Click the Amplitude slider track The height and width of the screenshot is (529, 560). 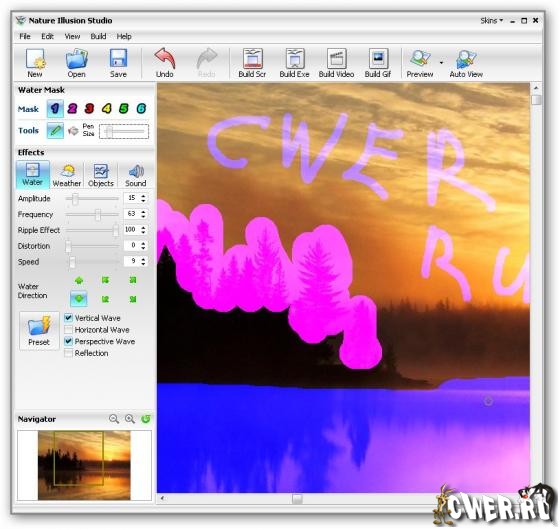tap(92, 198)
